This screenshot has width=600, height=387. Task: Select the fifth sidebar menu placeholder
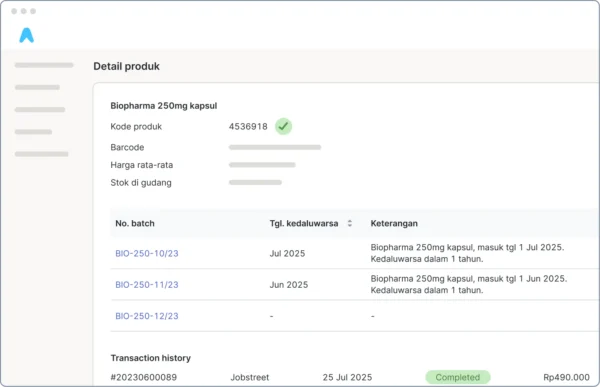[41, 154]
